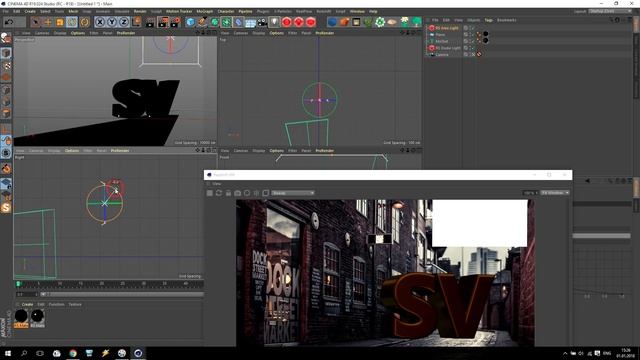
Task: Click the timeline playhead marker at frame 0
Action: pyautogui.click(x=18, y=284)
